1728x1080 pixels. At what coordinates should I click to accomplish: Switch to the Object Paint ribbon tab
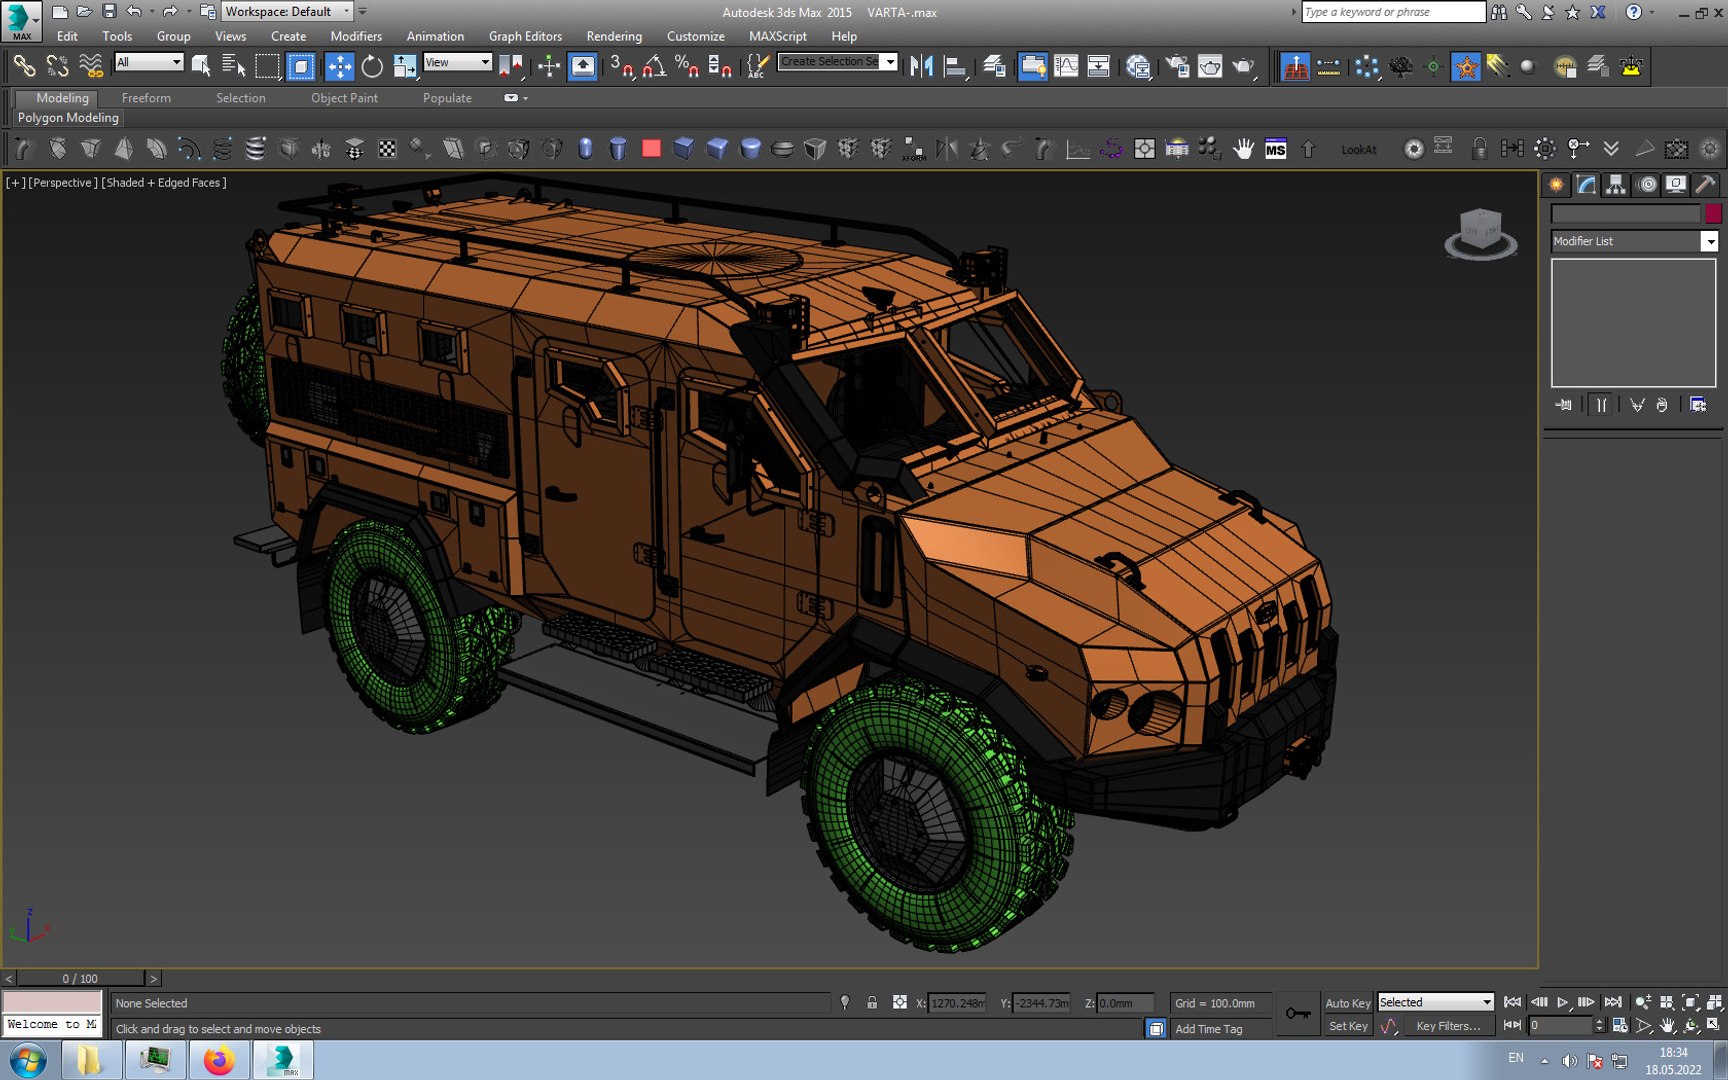coord(344,98)
